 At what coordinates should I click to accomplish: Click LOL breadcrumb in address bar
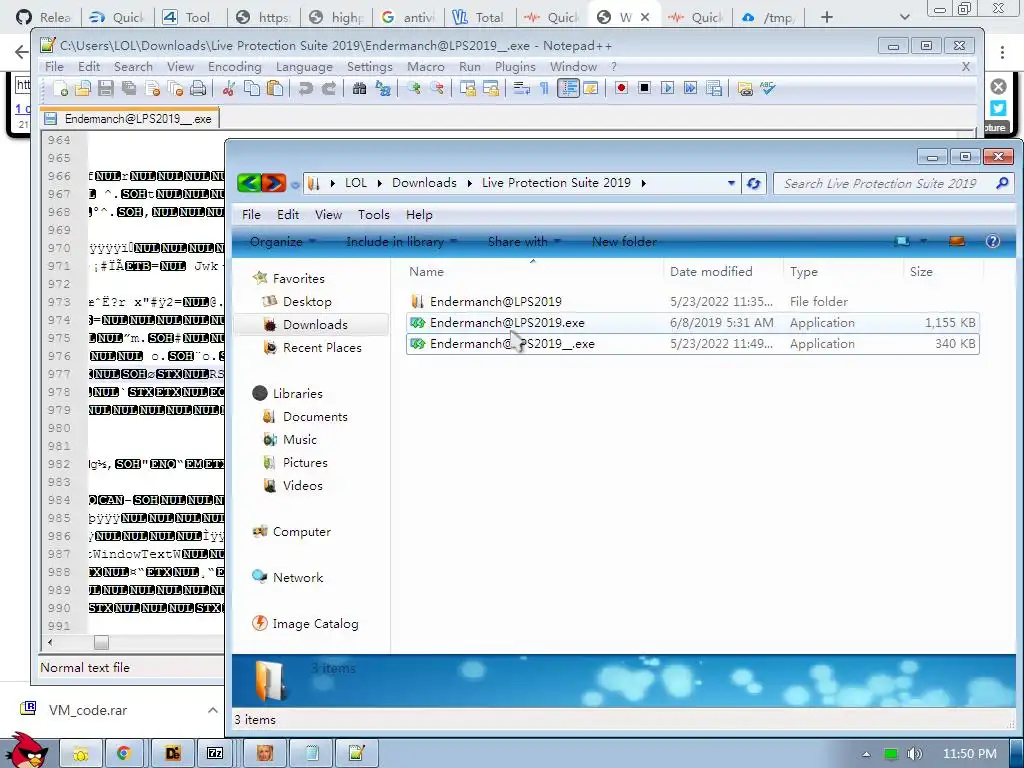tap(356, 183)
